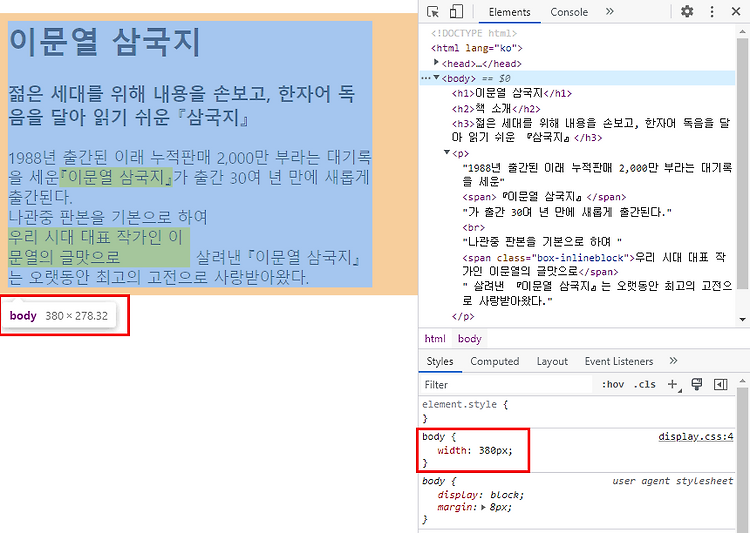
Task: Expand the head element node
Action: [x=436, y=62]
